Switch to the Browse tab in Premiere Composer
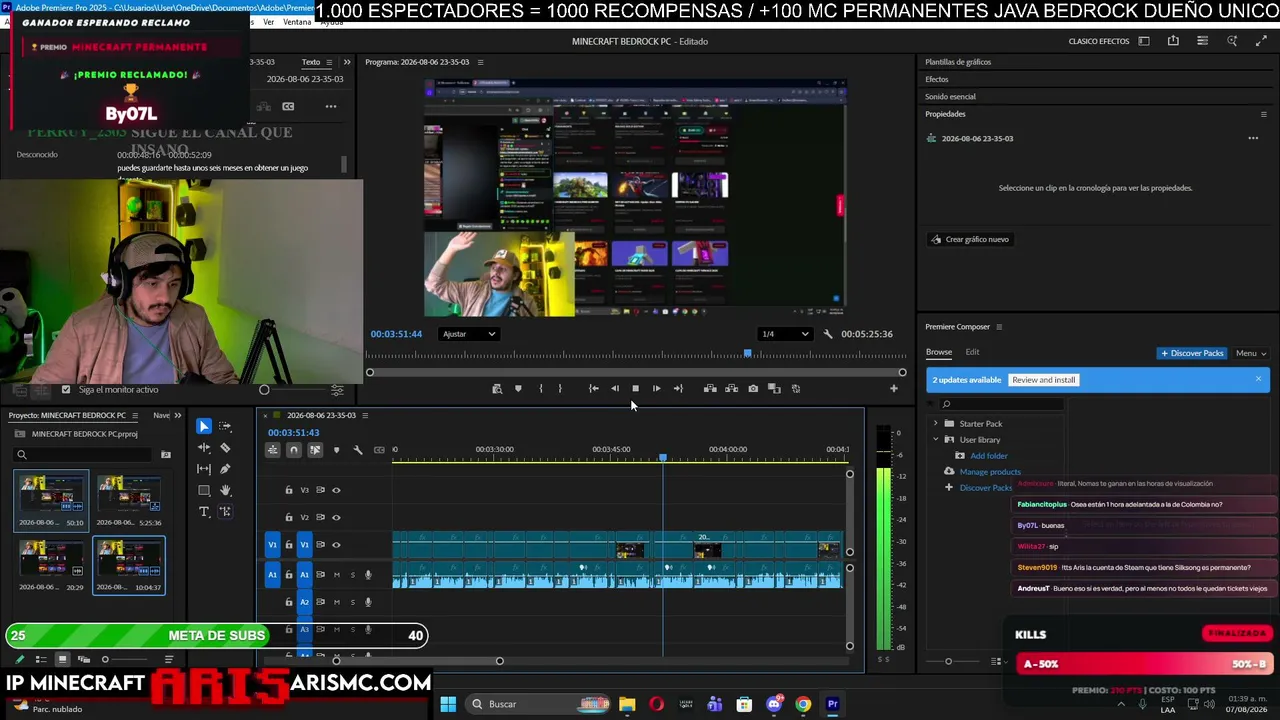The image size is (1280, 720). click(939, 353)
